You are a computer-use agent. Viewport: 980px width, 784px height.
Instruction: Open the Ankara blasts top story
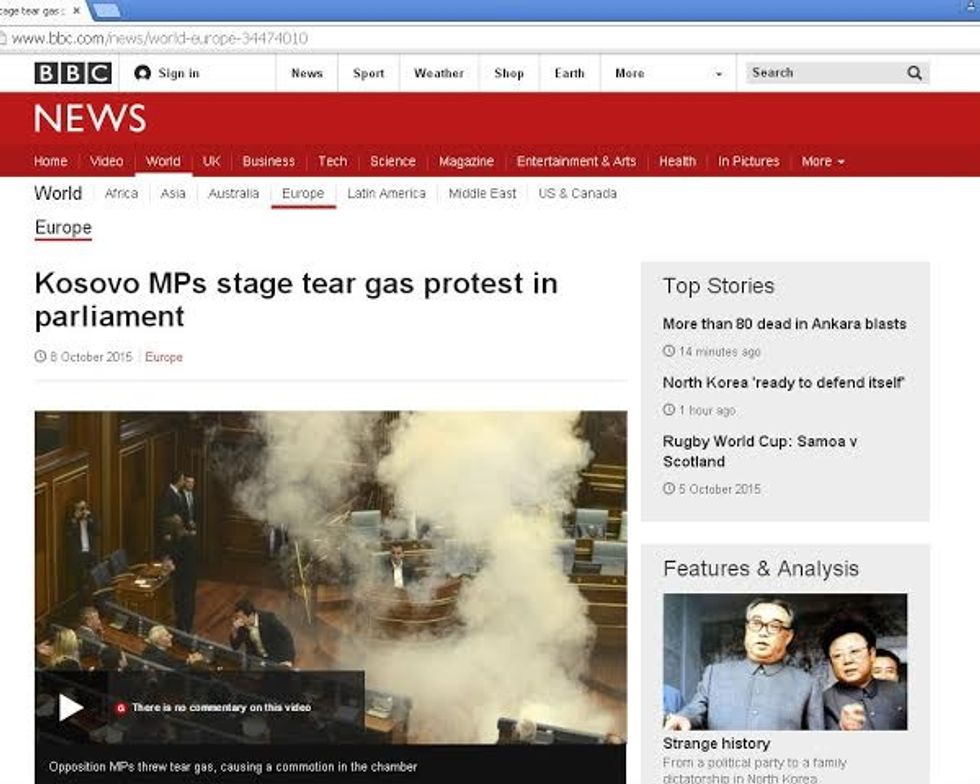pyautogui.click(x=784, y=324)
